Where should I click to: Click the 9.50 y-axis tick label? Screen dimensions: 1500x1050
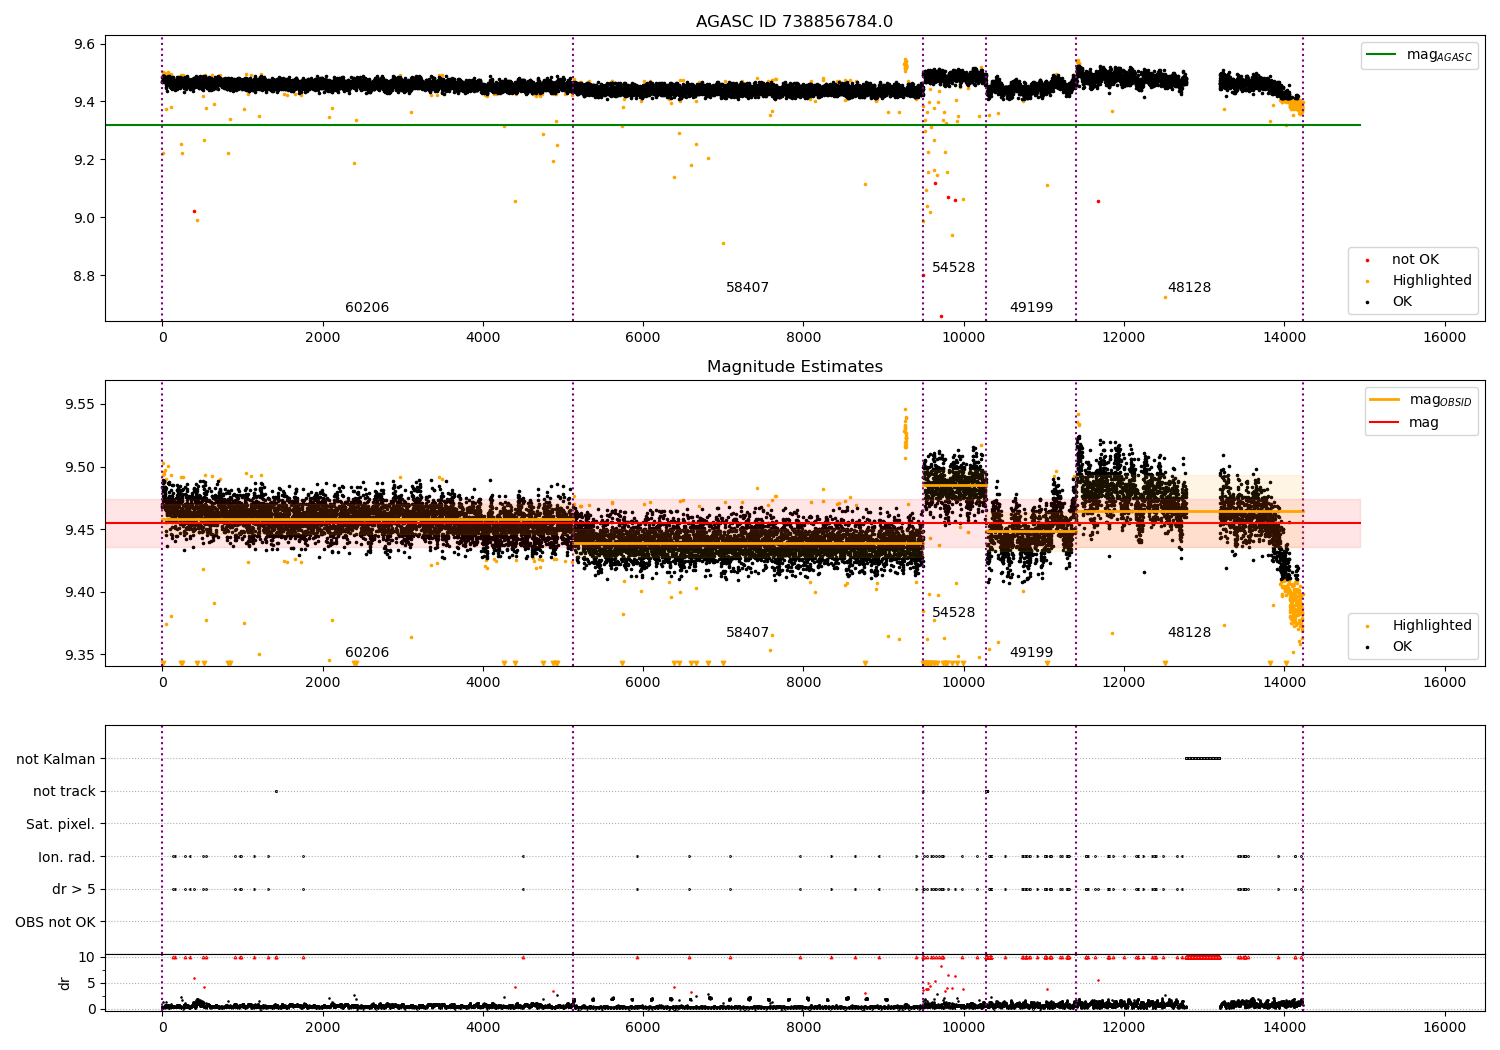(81, 468)
